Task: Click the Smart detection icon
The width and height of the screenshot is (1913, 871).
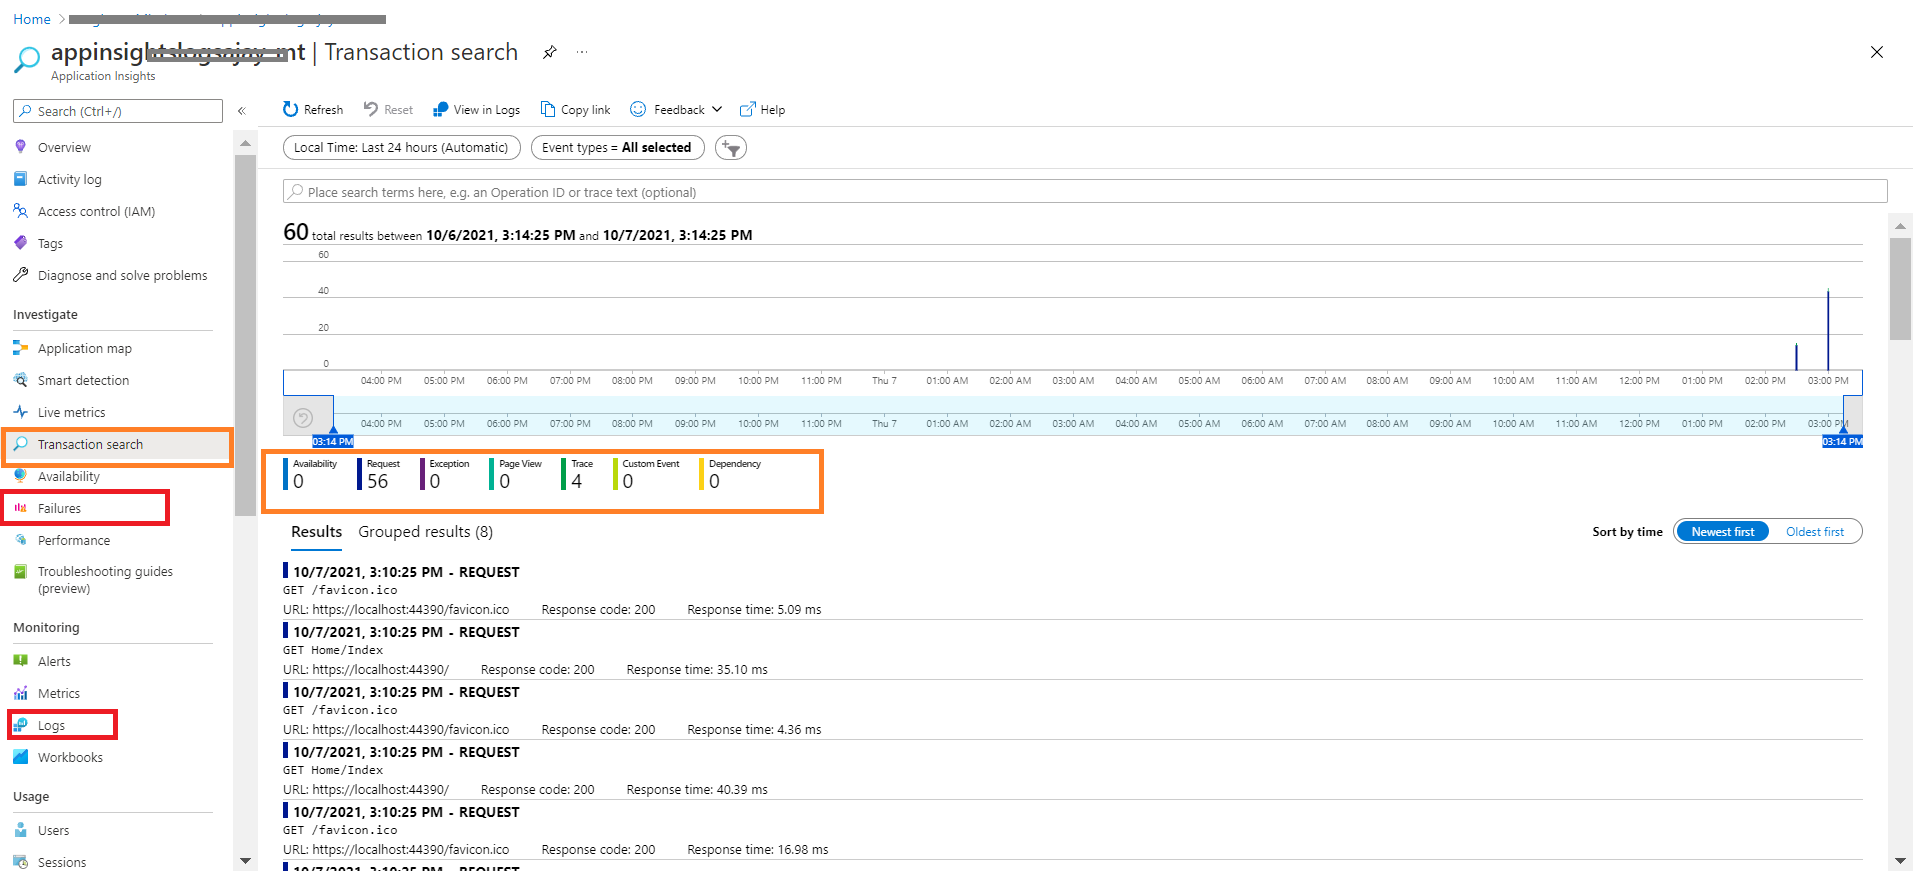Action: point(21,380)
